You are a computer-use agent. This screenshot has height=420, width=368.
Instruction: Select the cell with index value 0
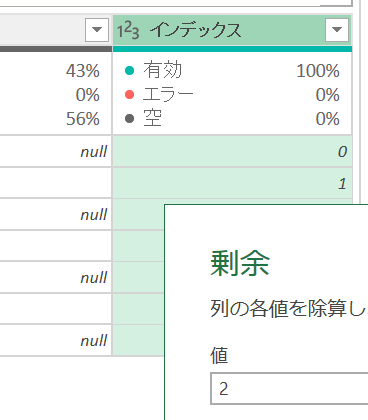(232, 152)
